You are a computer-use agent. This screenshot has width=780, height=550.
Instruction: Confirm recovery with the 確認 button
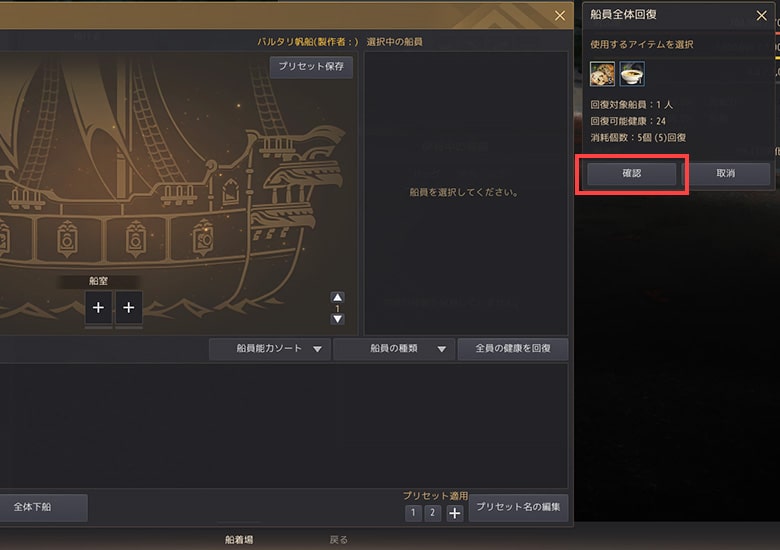click(x=631, y=174)
